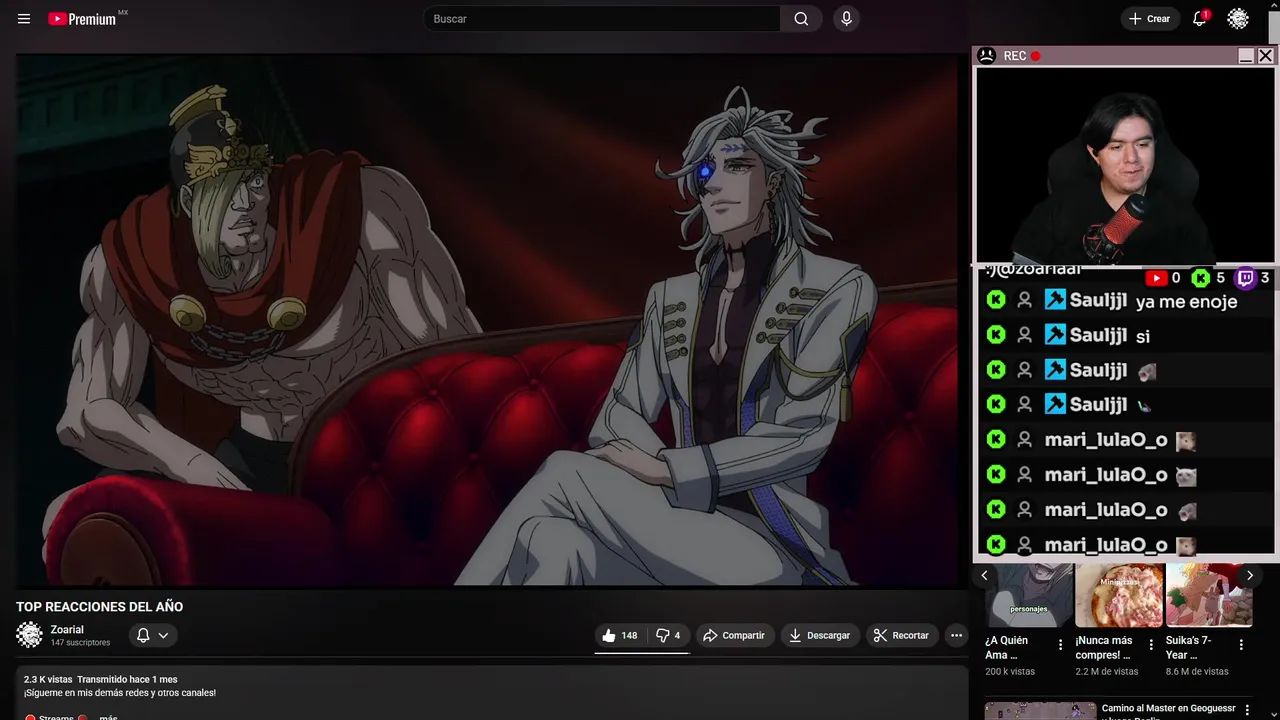Screen dimensions: 1280x720
Task: Open the Crear button
Action: tap(1149, 19)
